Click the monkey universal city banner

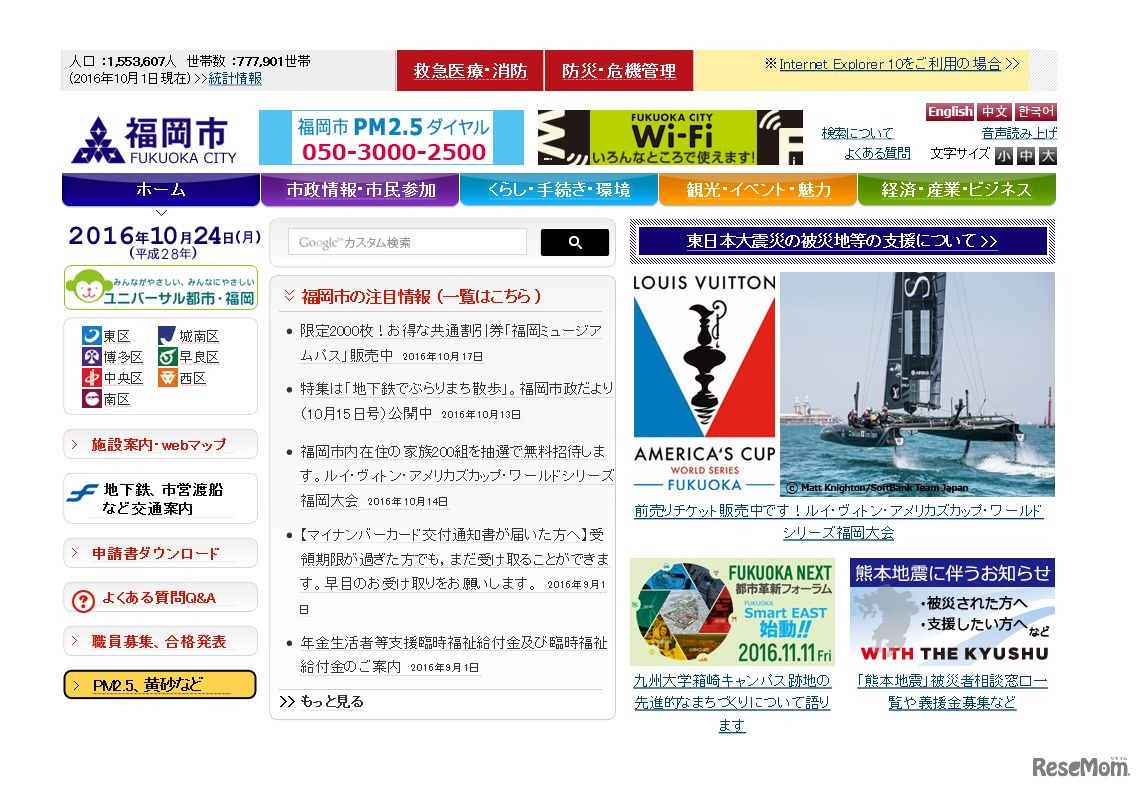point(161,289)
